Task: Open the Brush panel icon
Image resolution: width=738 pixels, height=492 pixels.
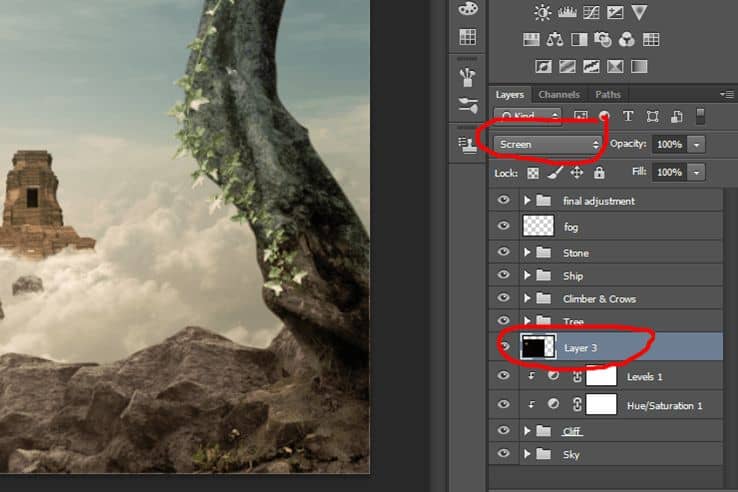Action: click(x=467, y=105)
